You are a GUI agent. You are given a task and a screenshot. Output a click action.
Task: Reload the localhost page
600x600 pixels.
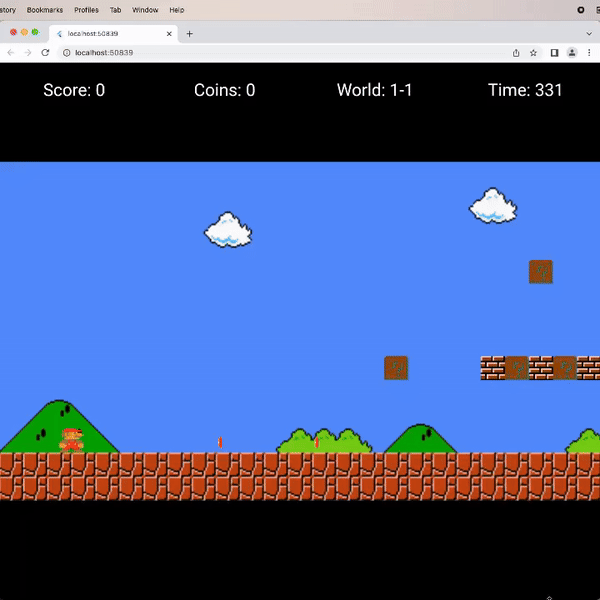point(45,52)
